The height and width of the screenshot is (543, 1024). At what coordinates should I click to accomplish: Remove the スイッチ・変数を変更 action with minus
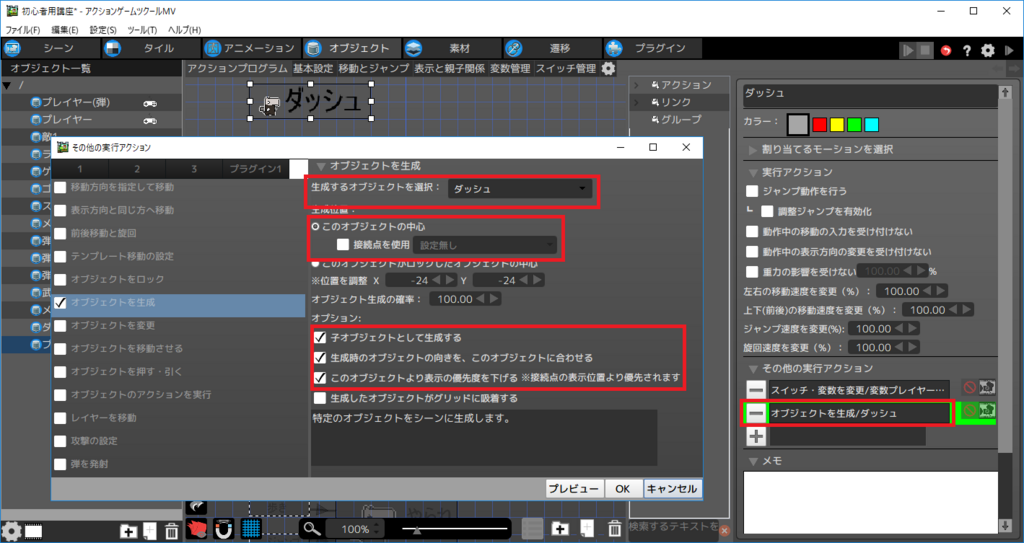pyautogui.click(x=756, y=390)
